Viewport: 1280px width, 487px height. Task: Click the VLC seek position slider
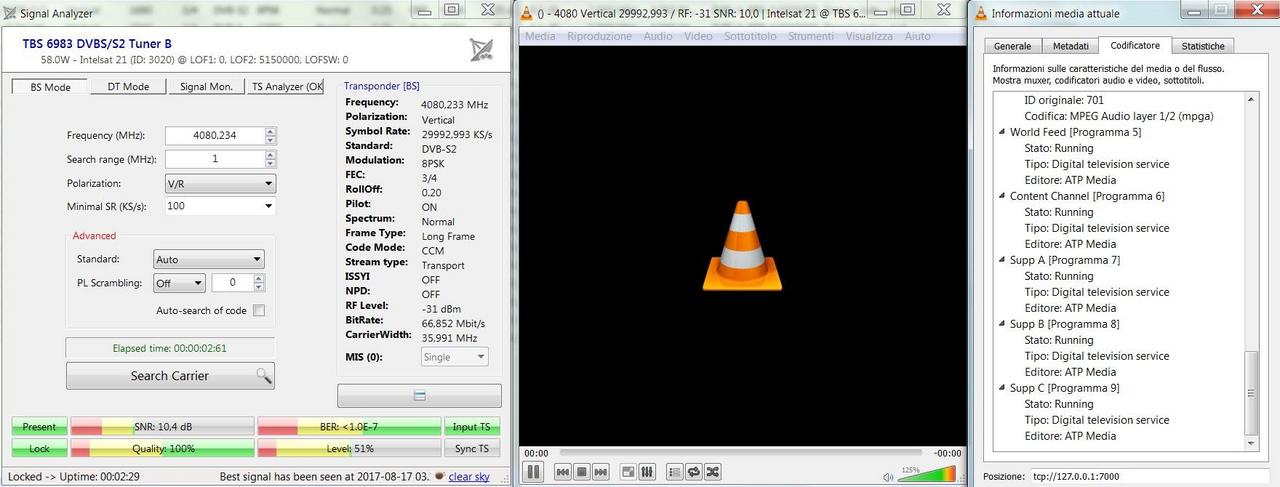point(741,453)
